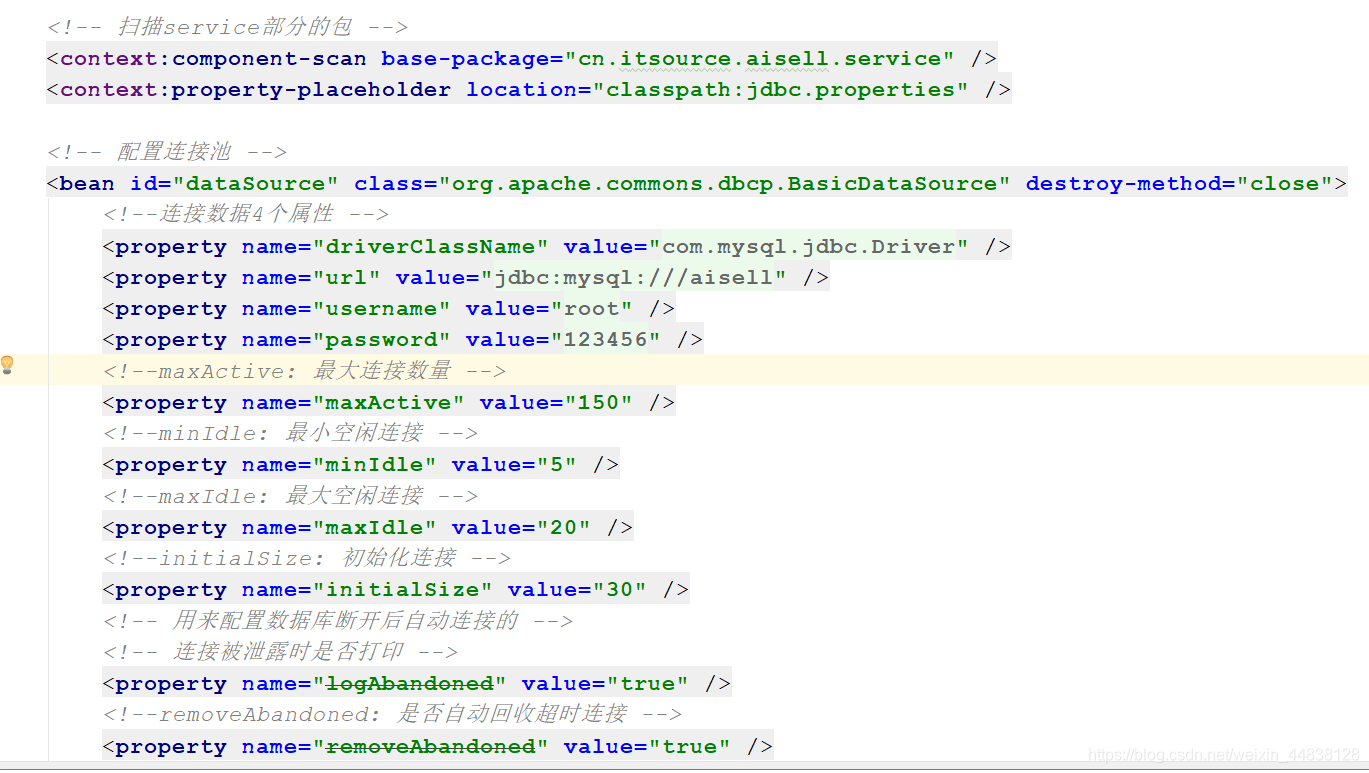Click the username value "root"
The width and height of the screenshot is (1369, 773).
click(x=592, y=309)
